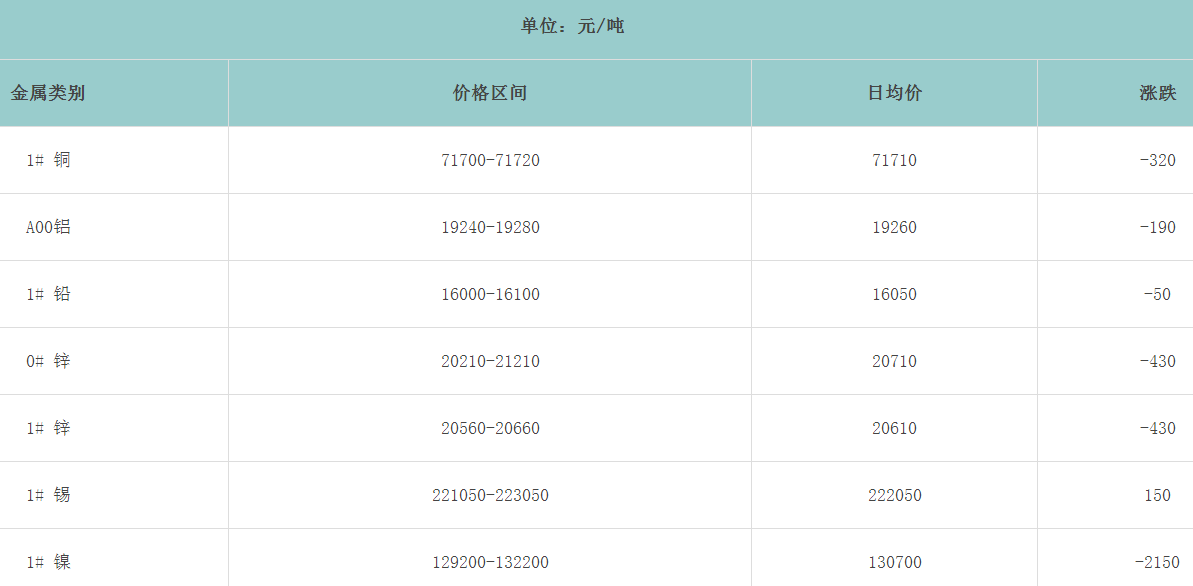Select price range 20210-21210 for 0# zinc
Viewport: 1193px width, 586px height.
[x=490, y=361]
